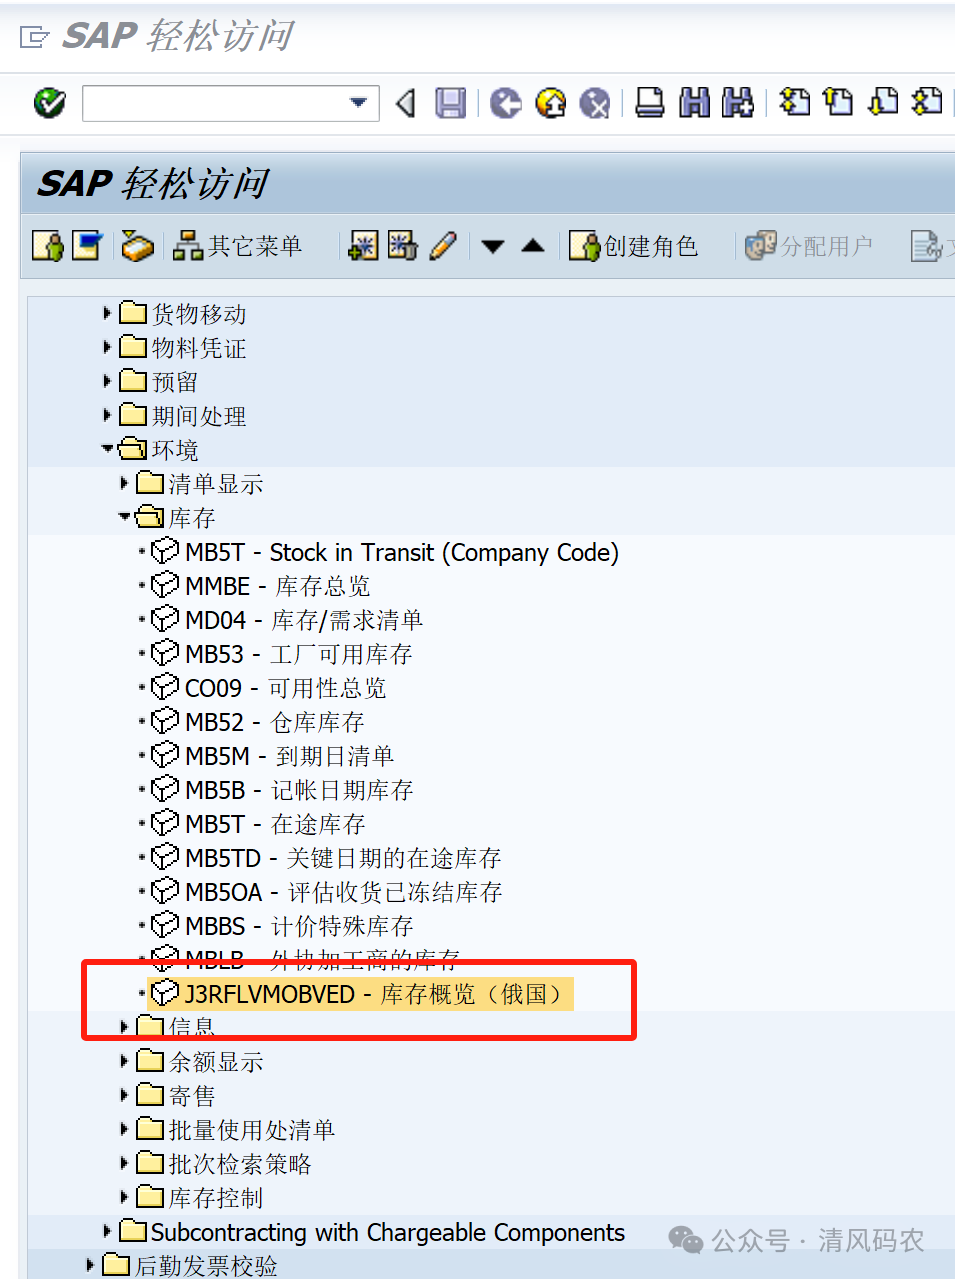Click the green Back arrow icon
Viewport: 955px width, 1279px height.
click(x=506, y=103)
